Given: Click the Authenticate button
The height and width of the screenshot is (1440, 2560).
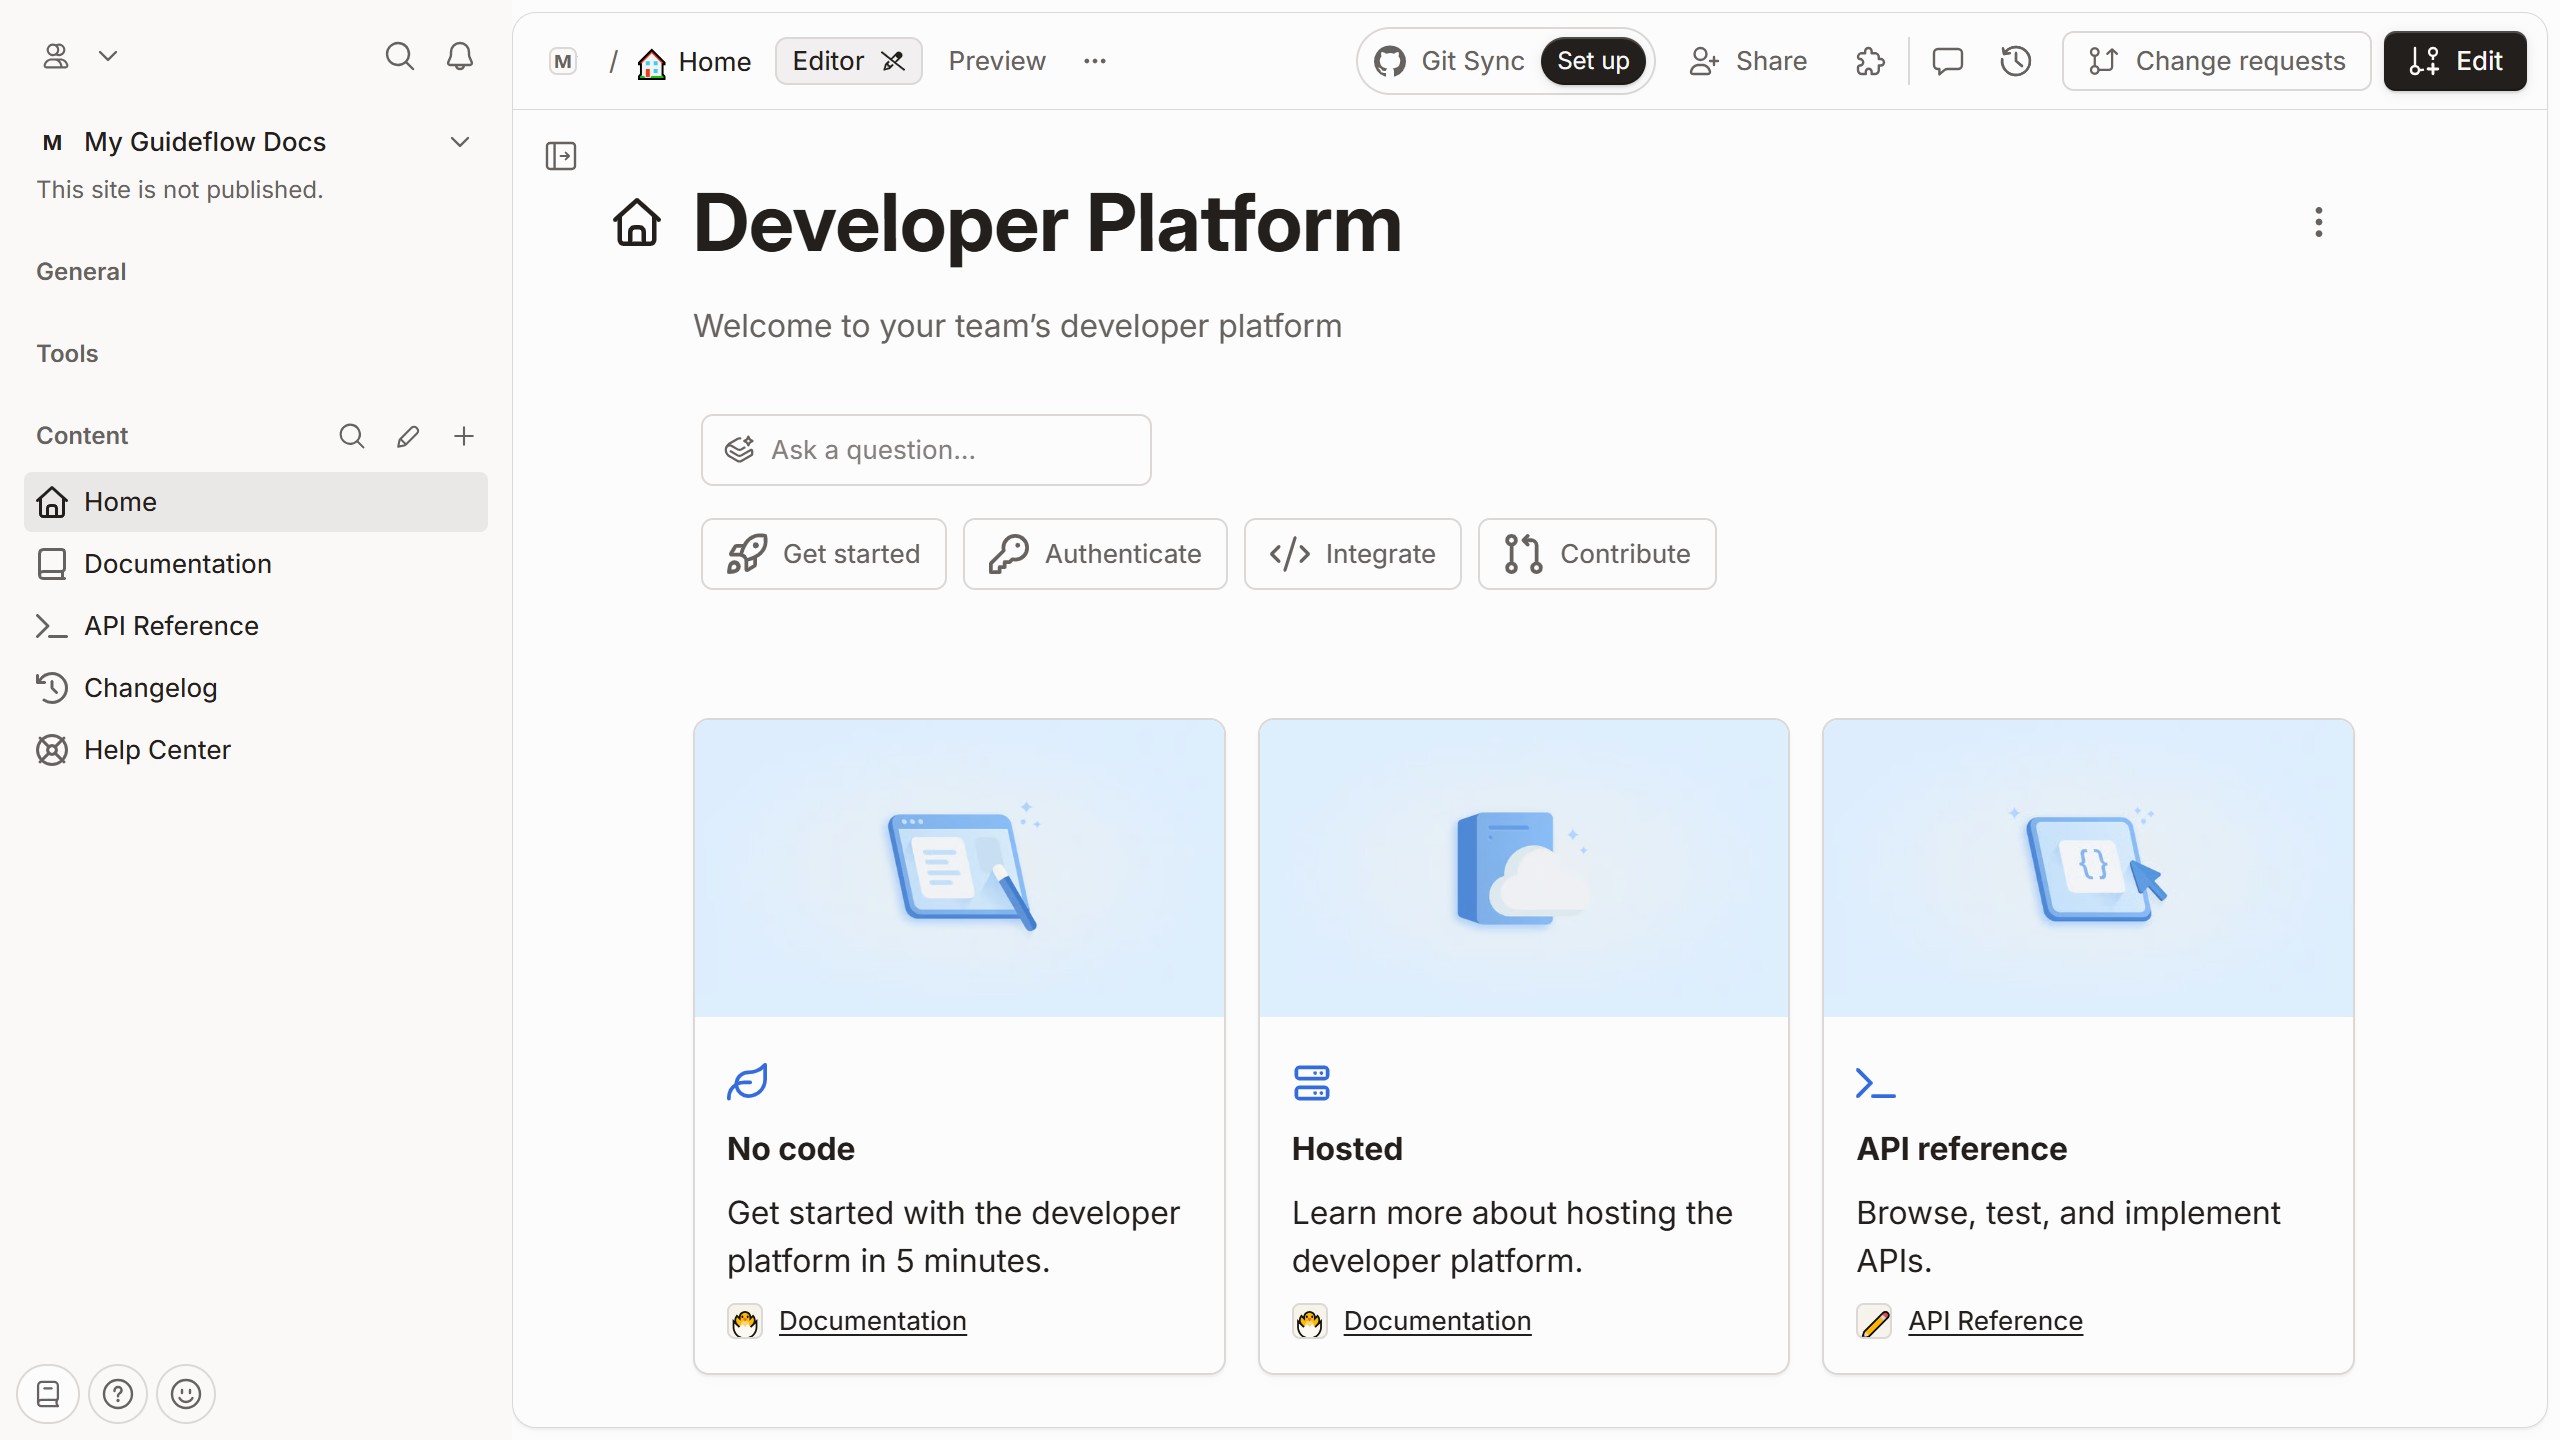Looking at the screenshot, I should point(1095,554).
